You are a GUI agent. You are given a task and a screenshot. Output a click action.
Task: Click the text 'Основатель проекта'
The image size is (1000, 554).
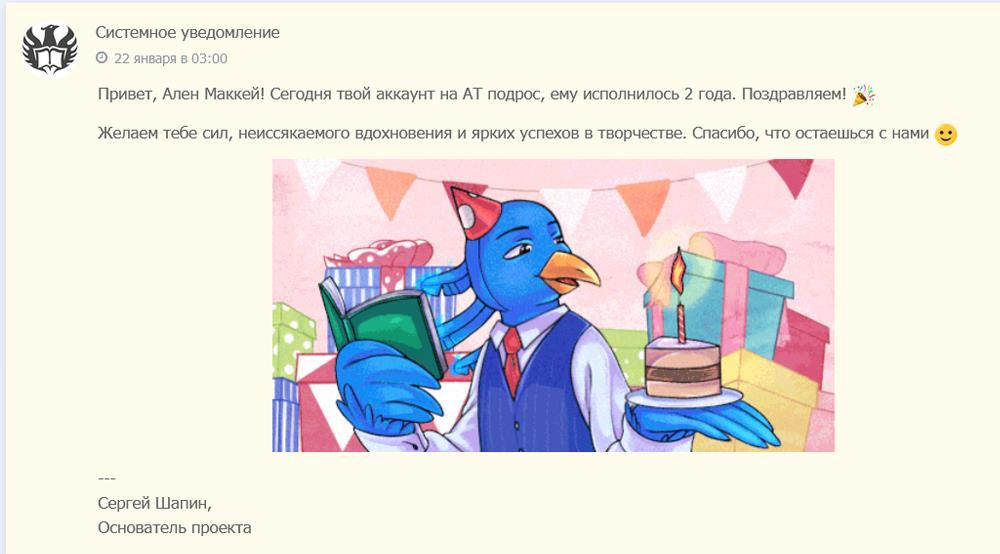click(x=174, y=528)
